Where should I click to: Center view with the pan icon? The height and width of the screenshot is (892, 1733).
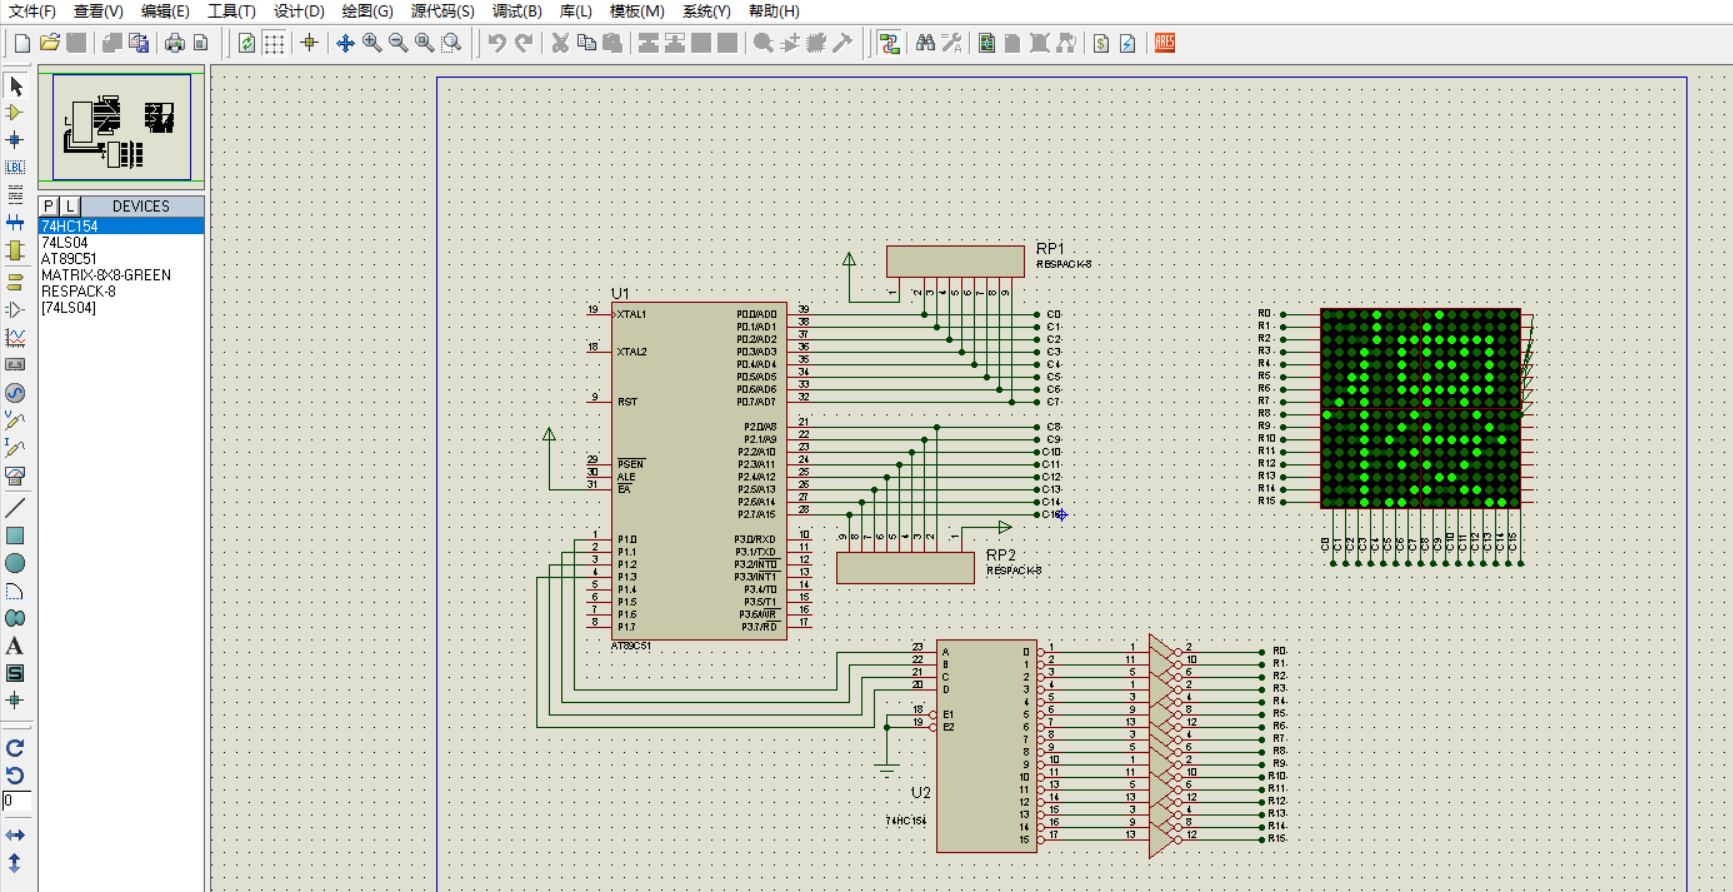[345, 43]
